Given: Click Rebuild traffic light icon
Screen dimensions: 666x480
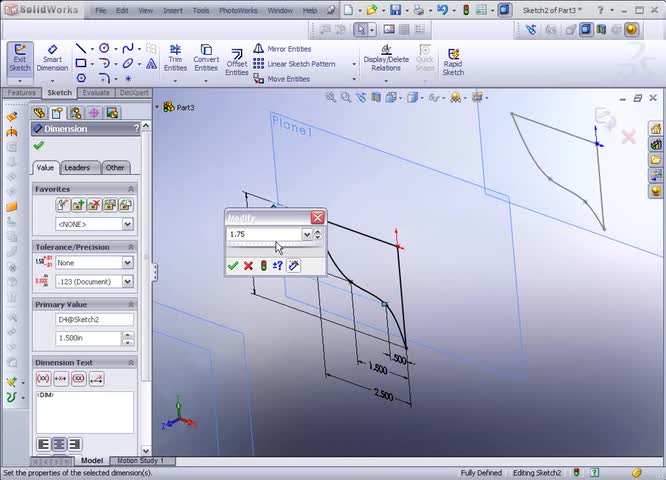Looking at the screenshot, I should coord(466,10).
